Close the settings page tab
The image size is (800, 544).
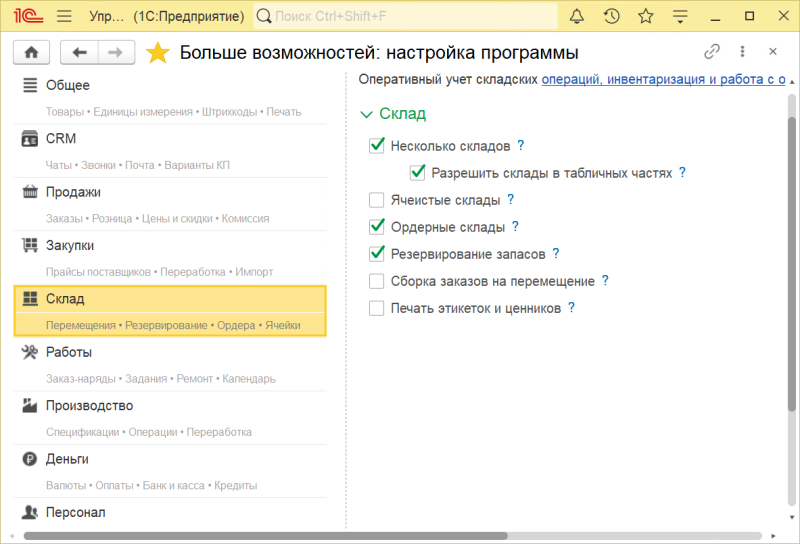(x=773, y=52)
